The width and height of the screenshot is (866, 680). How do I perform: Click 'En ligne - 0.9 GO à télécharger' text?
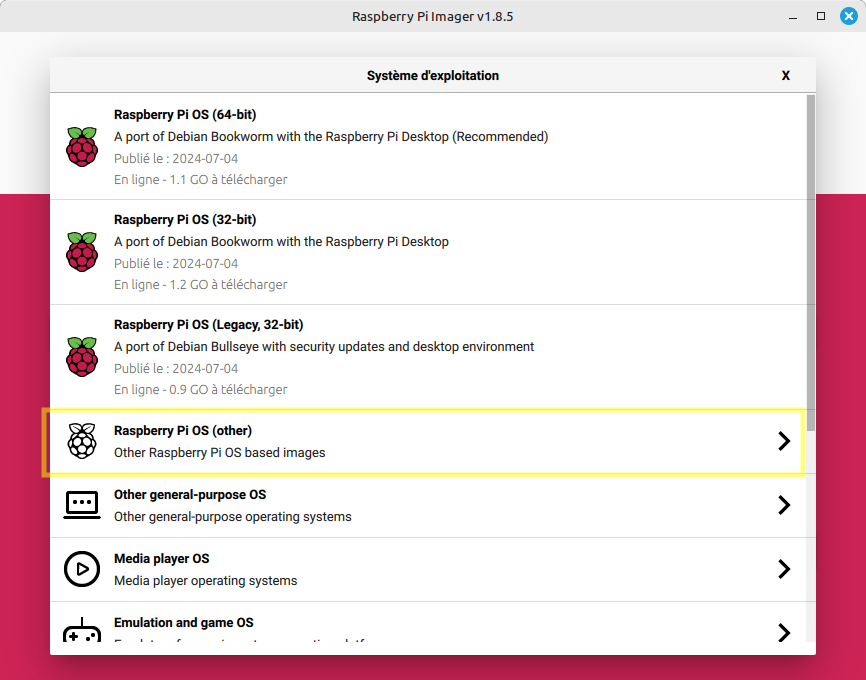pos(200,390)
